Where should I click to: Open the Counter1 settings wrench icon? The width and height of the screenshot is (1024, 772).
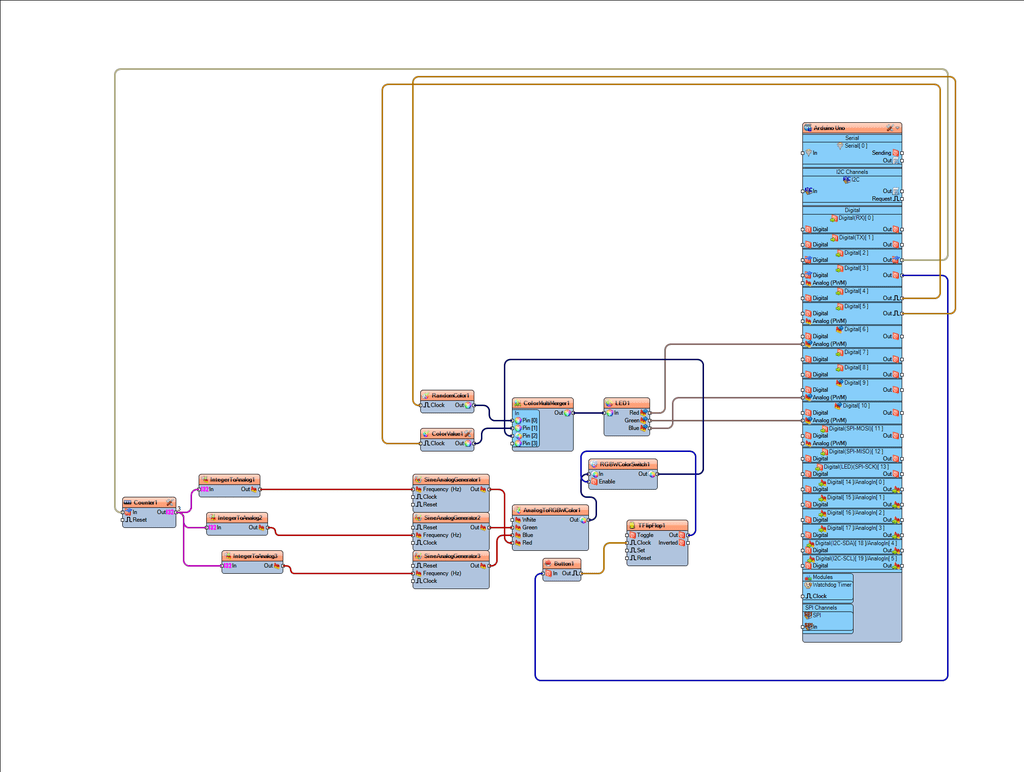(170, 503)
